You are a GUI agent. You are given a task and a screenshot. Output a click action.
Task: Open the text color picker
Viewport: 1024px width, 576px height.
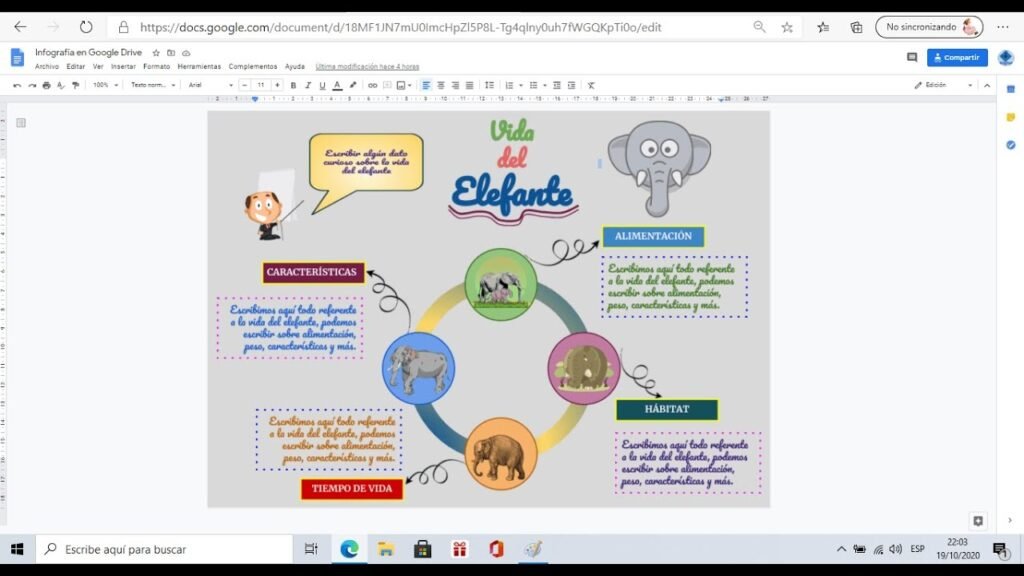point(337,86)
